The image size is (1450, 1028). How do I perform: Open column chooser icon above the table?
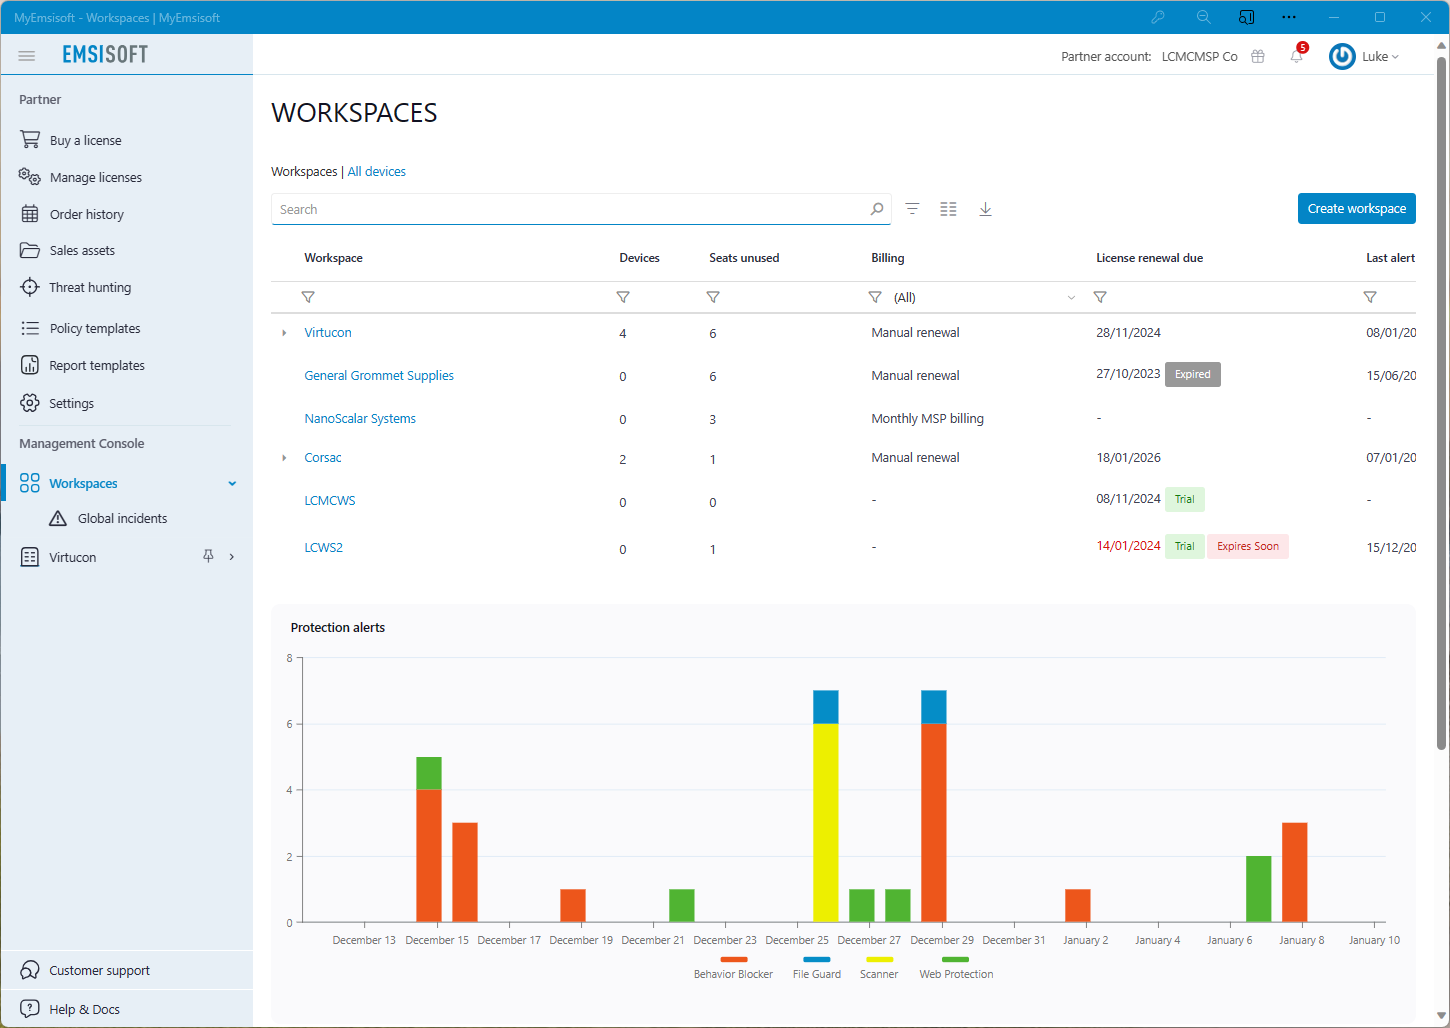(x=948, y=209)
